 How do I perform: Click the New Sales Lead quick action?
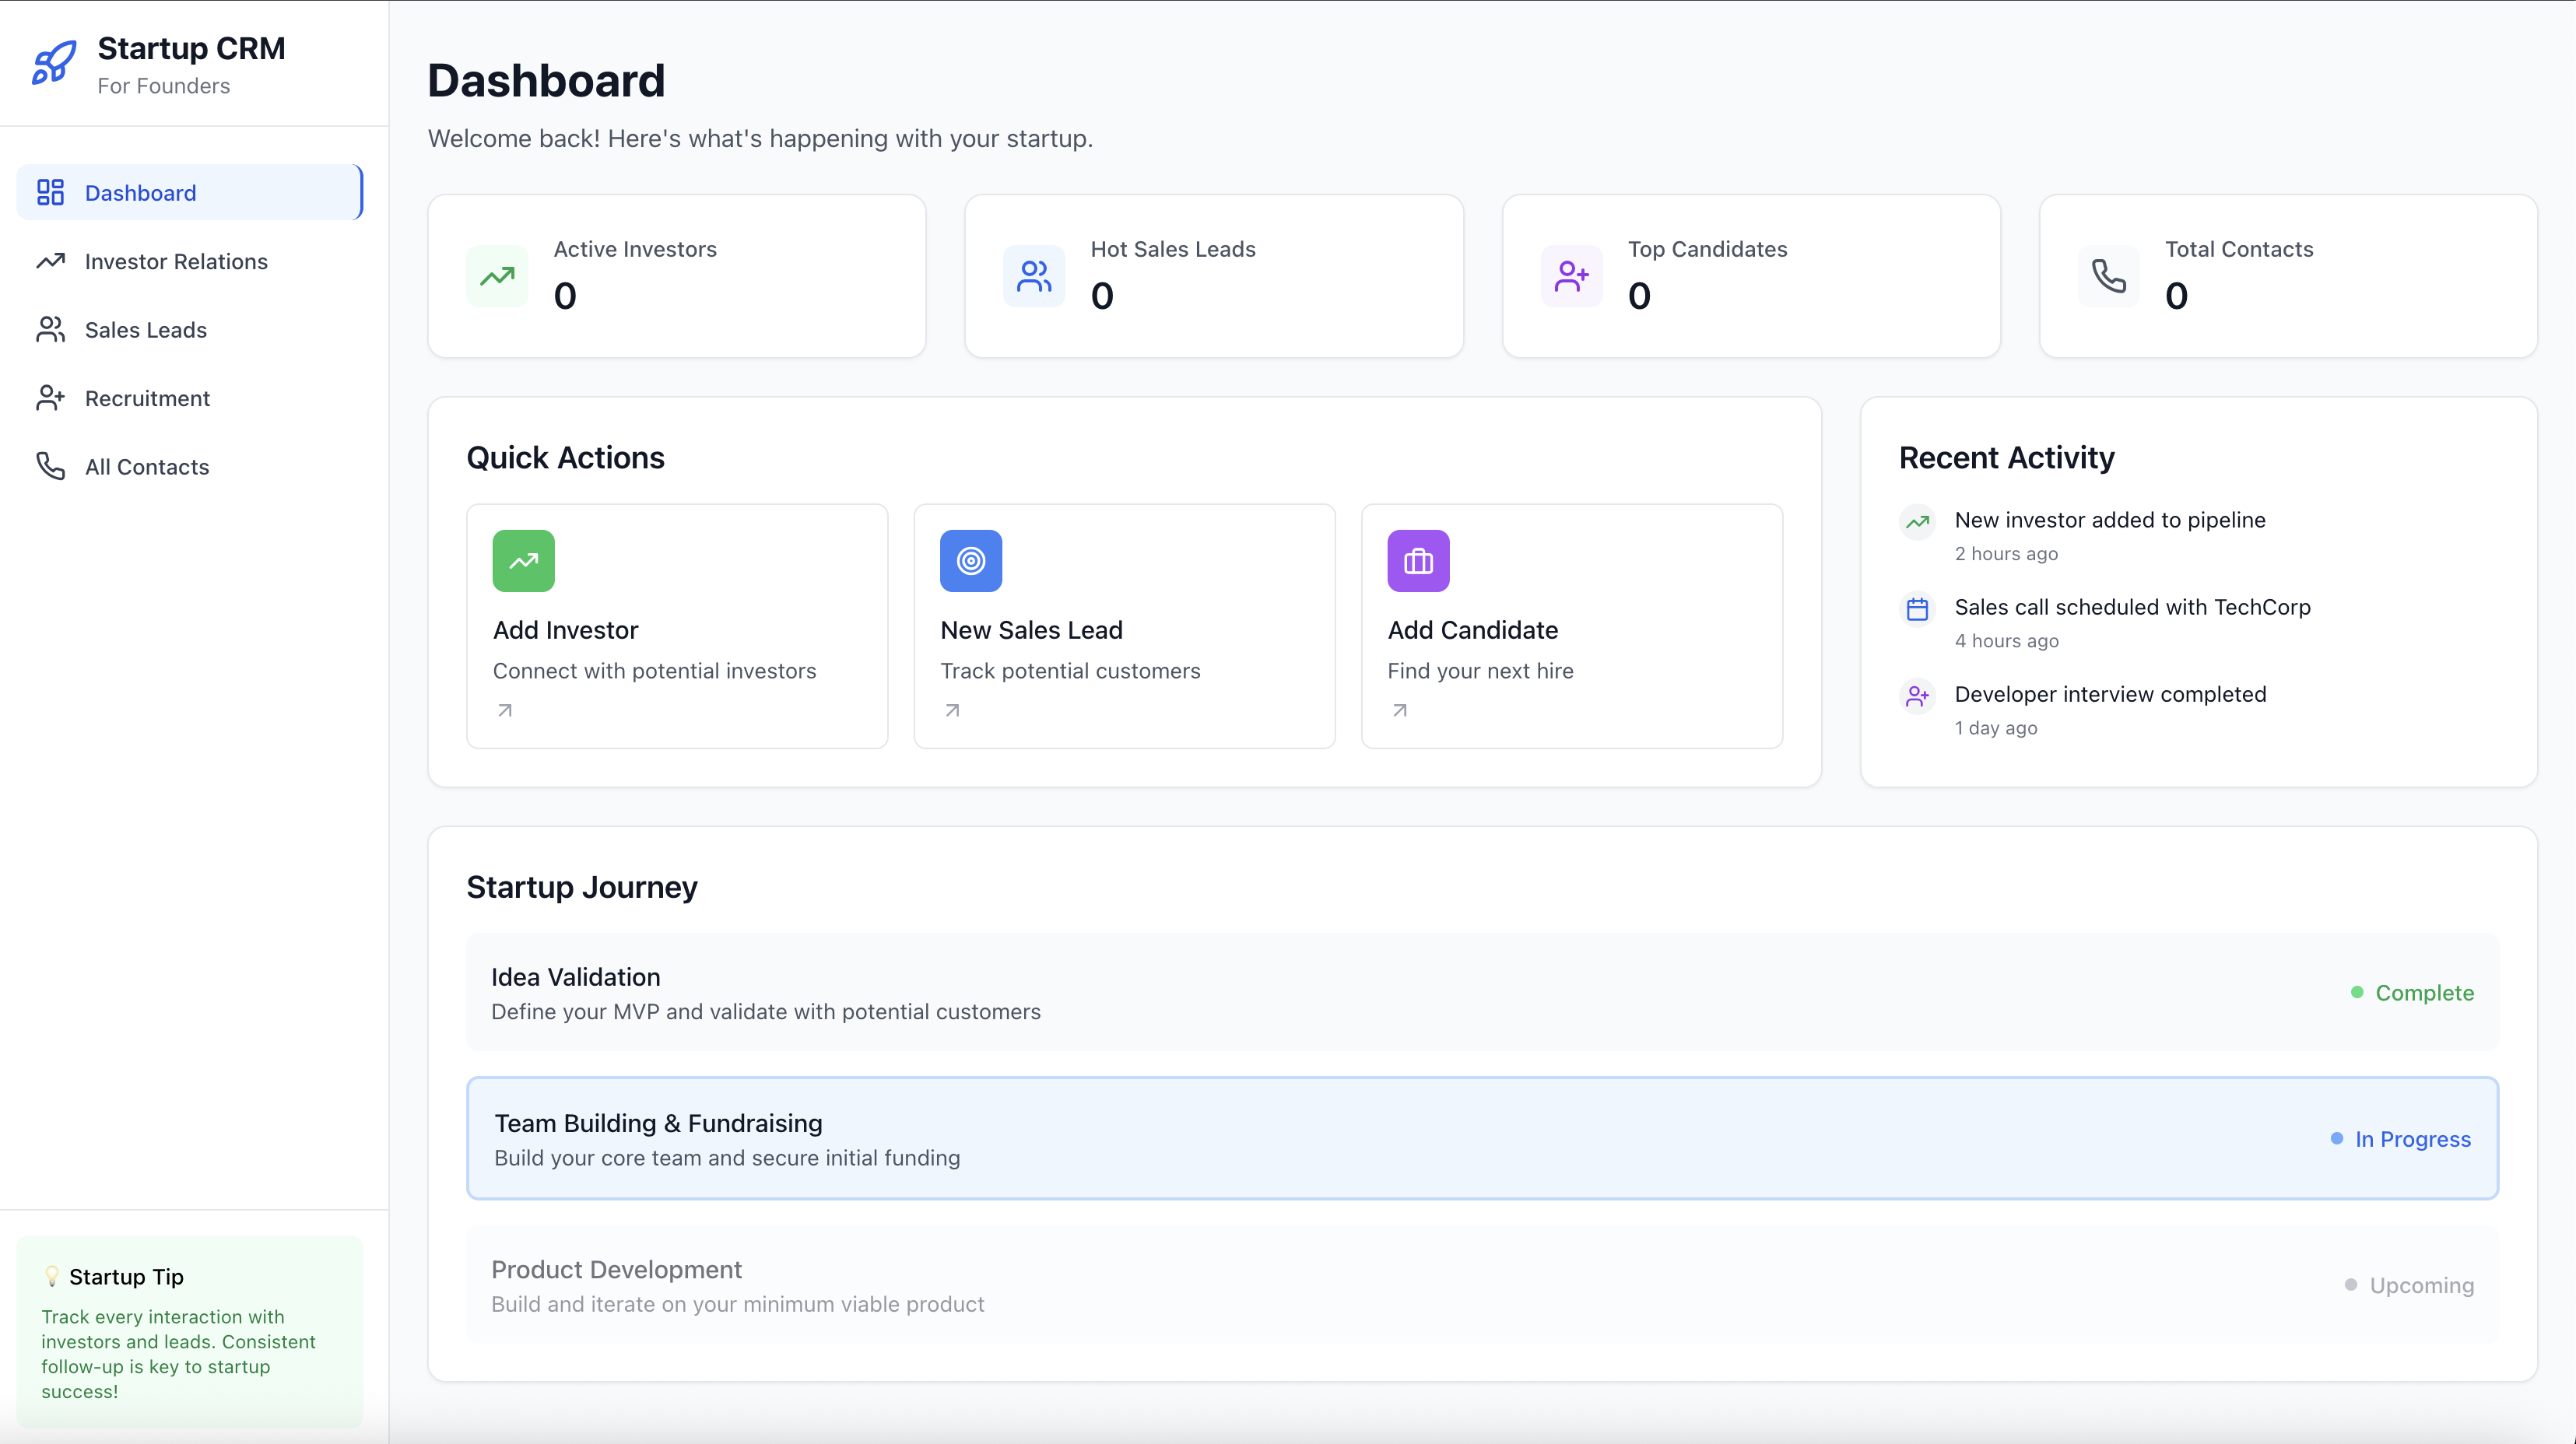coord(1124,626)
